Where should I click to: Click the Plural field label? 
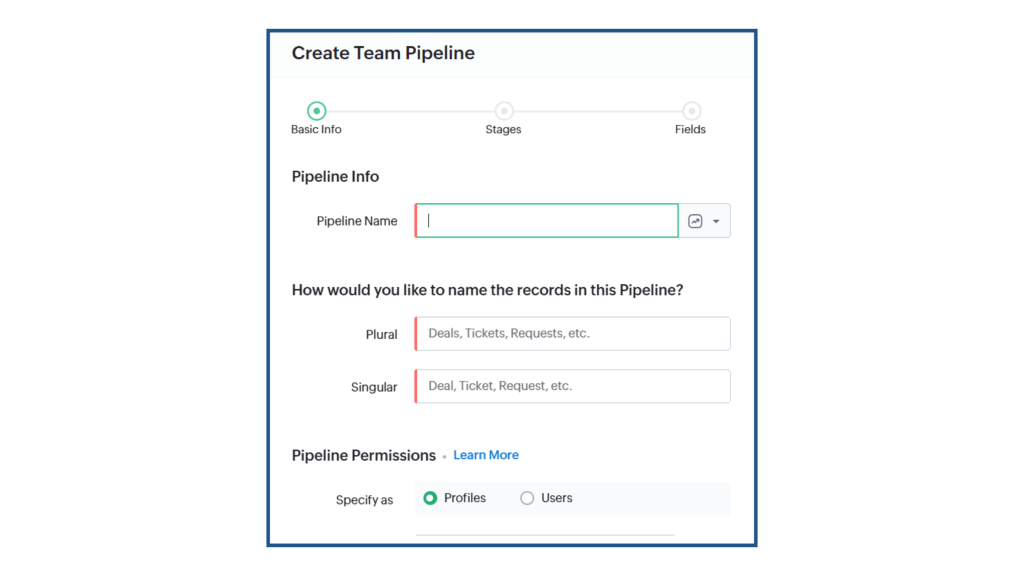tap(381, 334)
